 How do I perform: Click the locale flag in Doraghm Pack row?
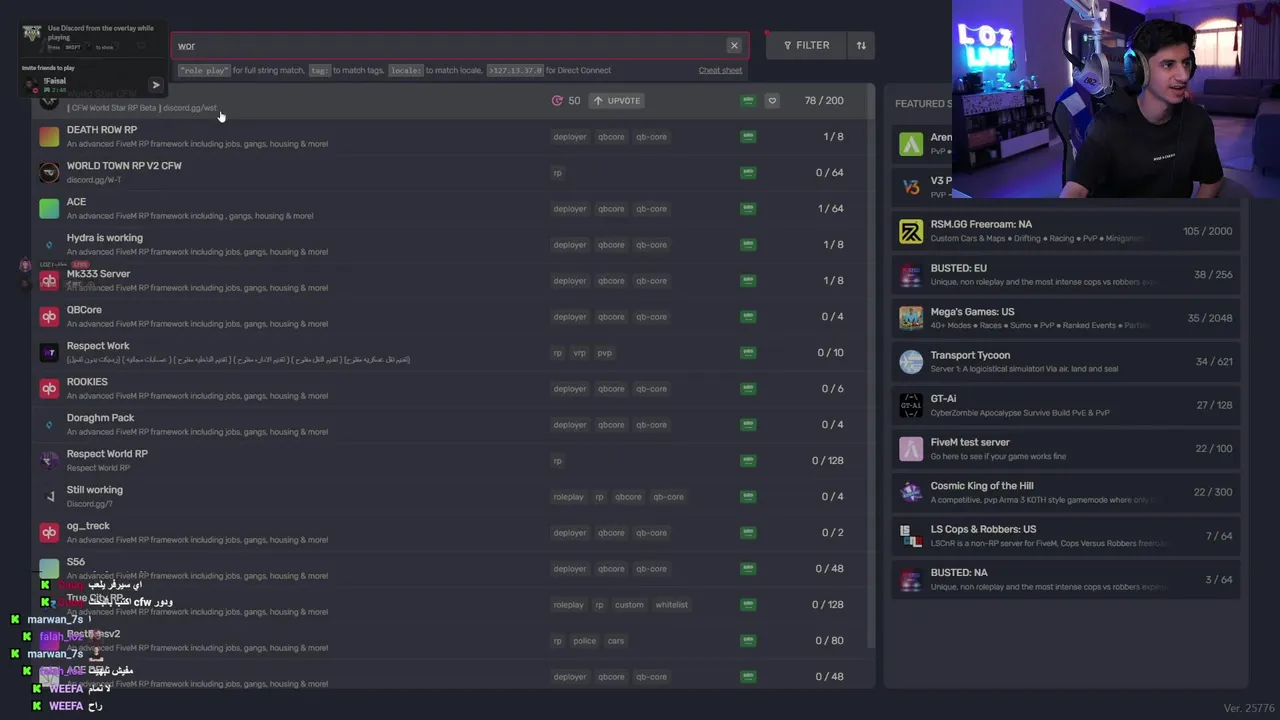pos(747,425)
